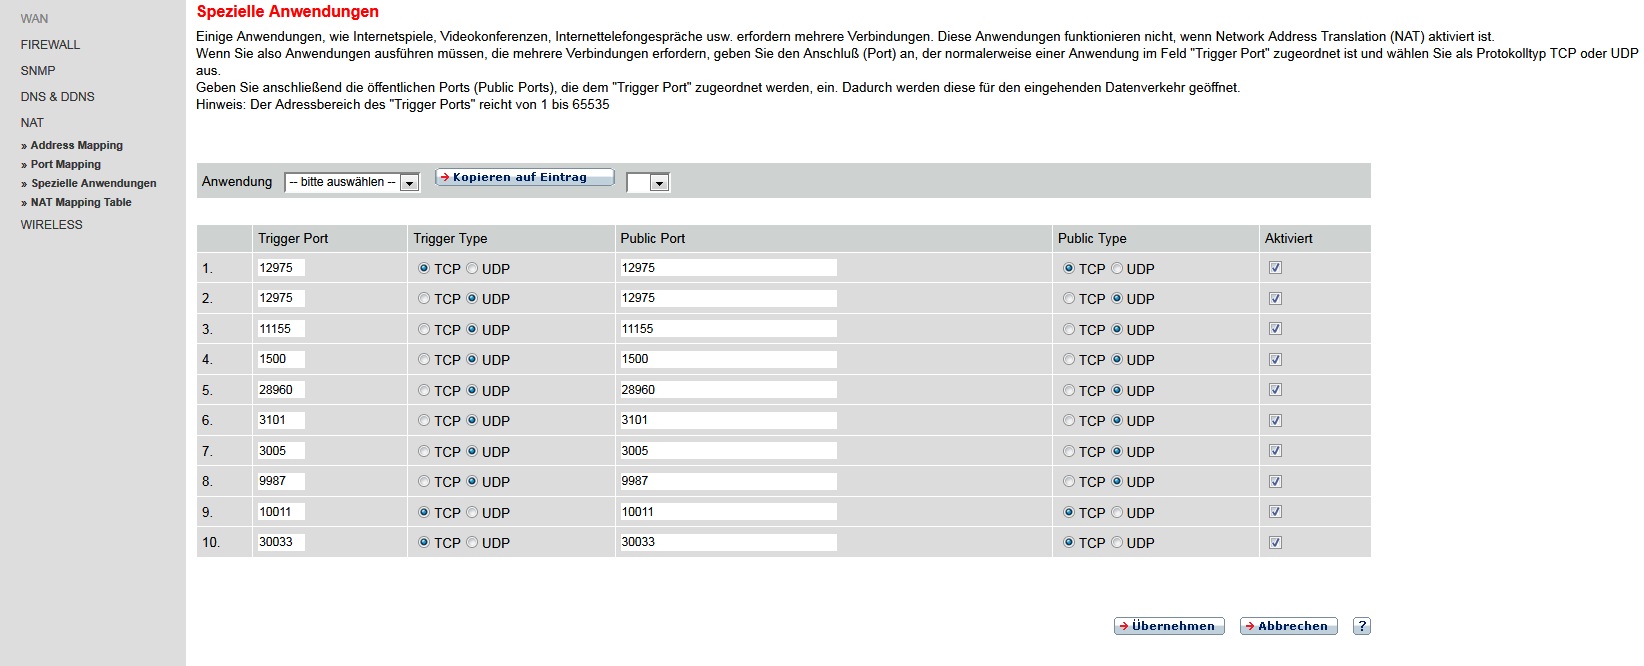Go to Port Mapping submenu

click(x=65, y=164)
